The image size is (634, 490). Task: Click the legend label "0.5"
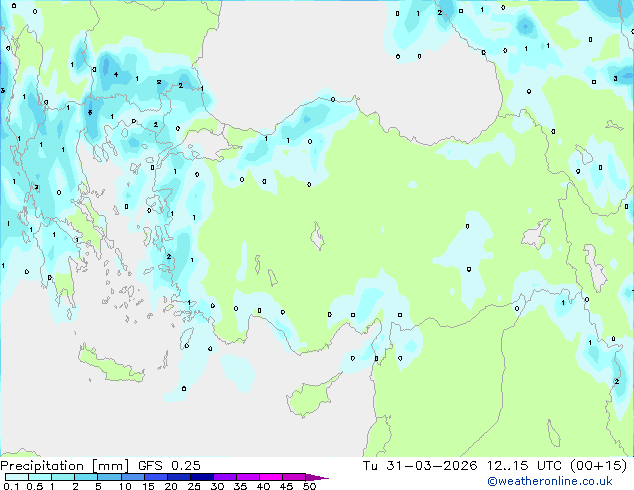pos(34,486)
